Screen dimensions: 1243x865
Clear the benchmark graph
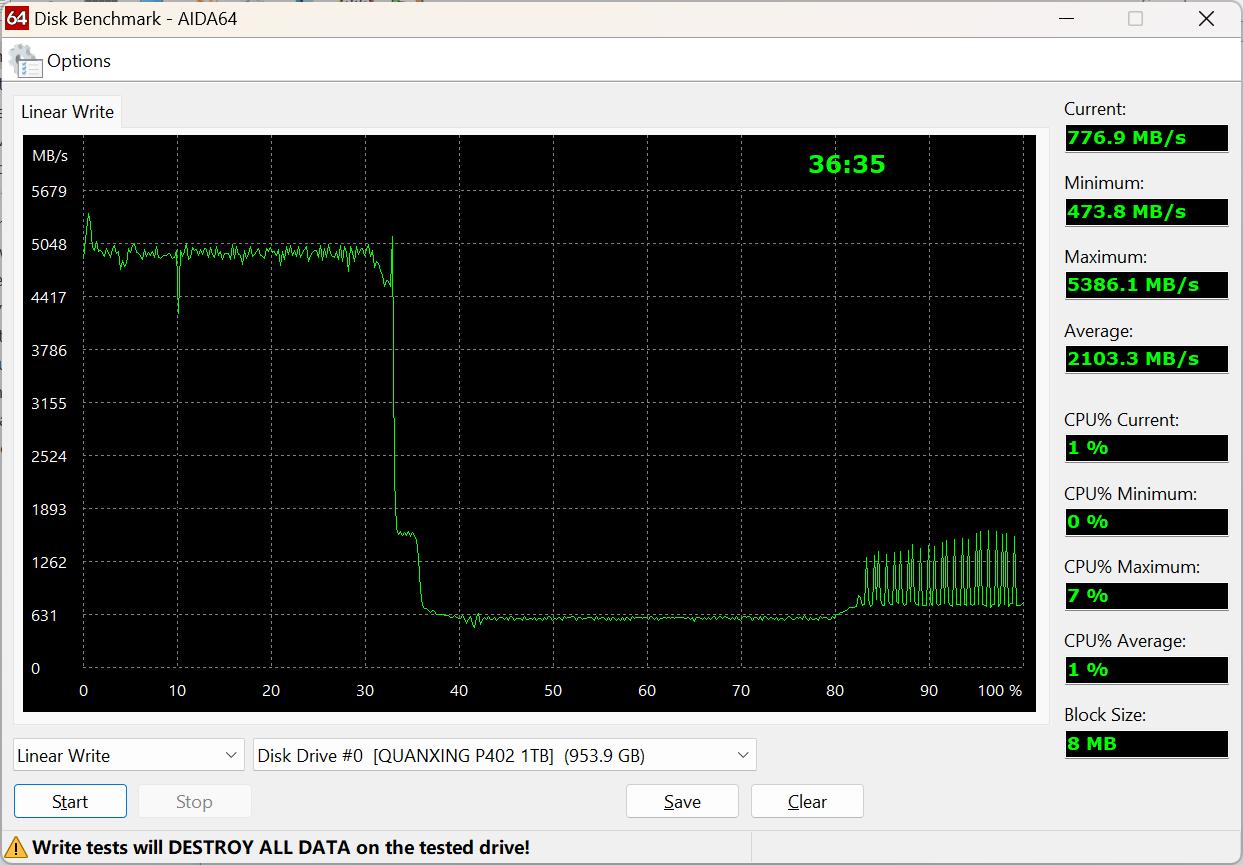(x=807, y=801)
